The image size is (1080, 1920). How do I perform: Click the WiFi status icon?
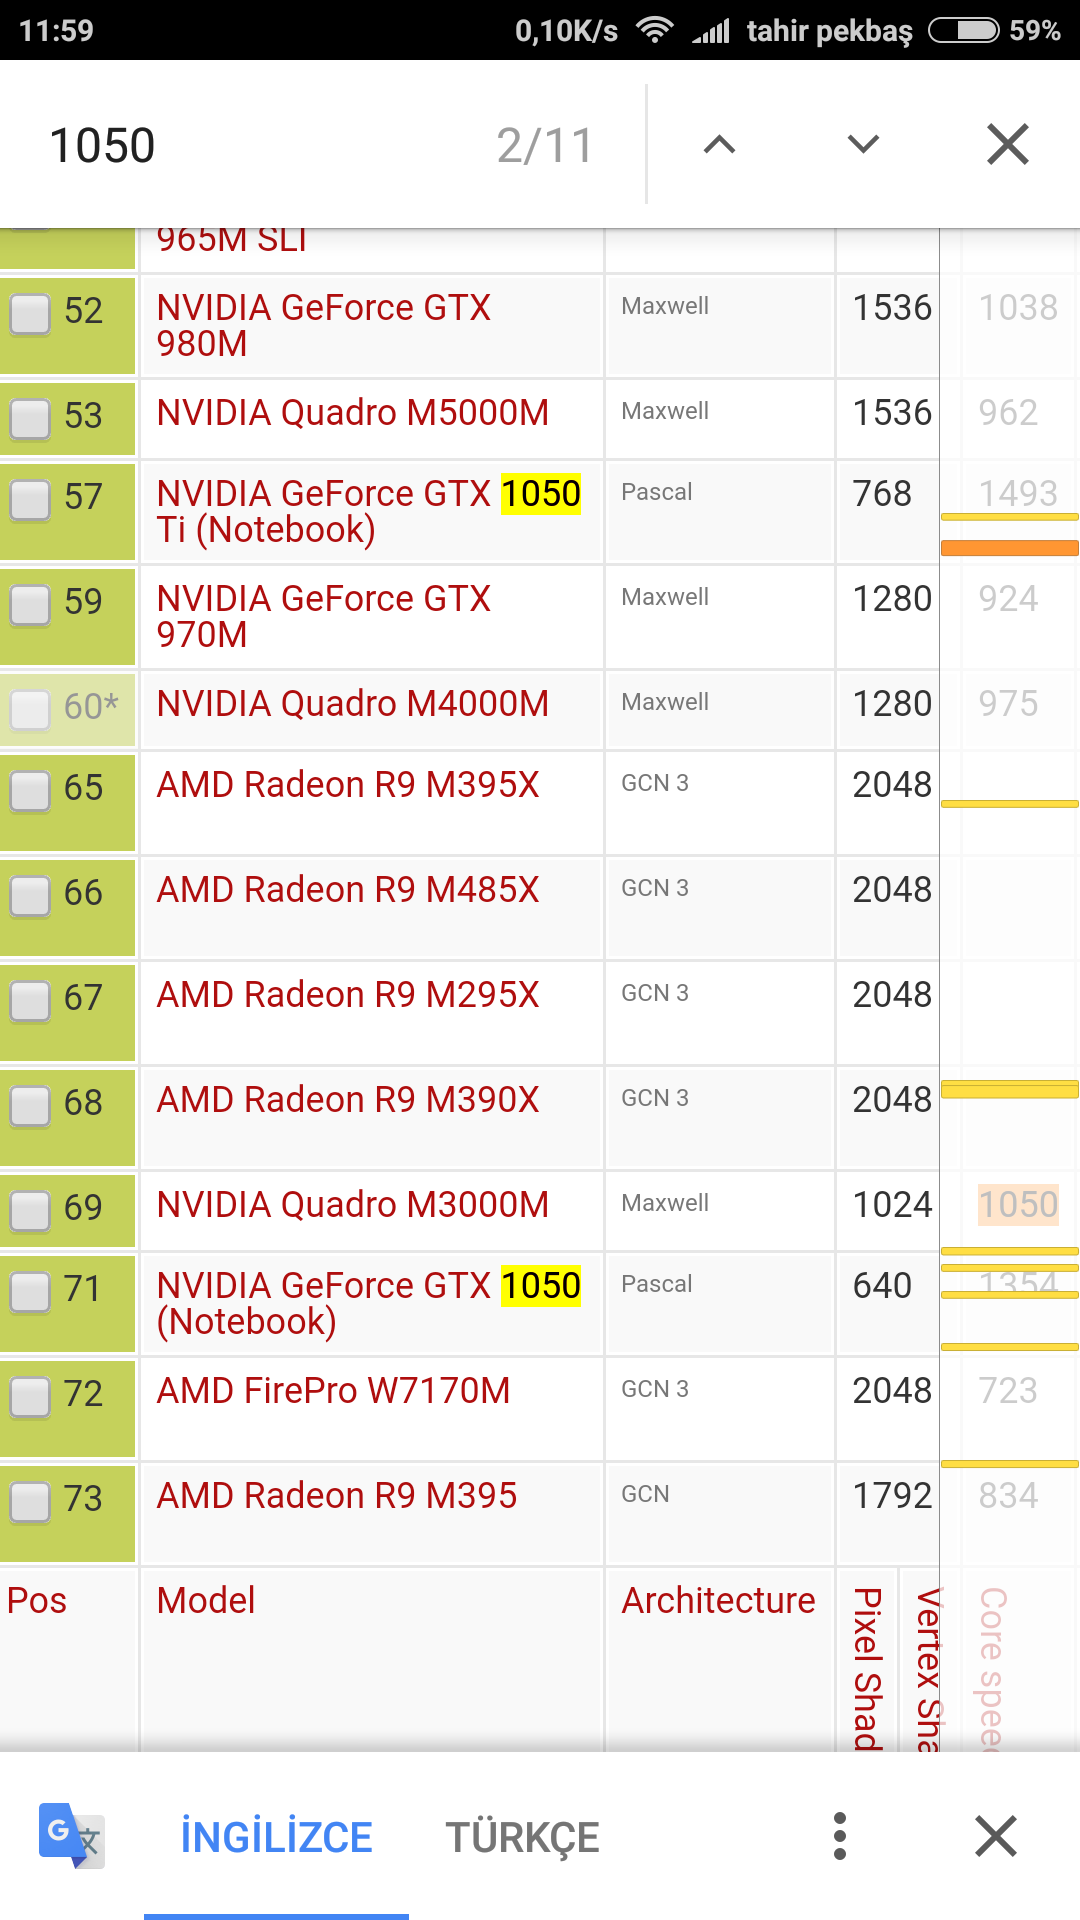tap(655, 30)
